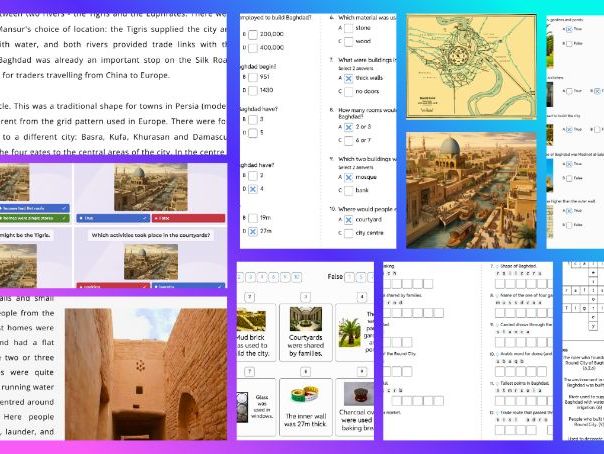
Task: Click the number 4 box above palm card
Action: tap(362, 297)
